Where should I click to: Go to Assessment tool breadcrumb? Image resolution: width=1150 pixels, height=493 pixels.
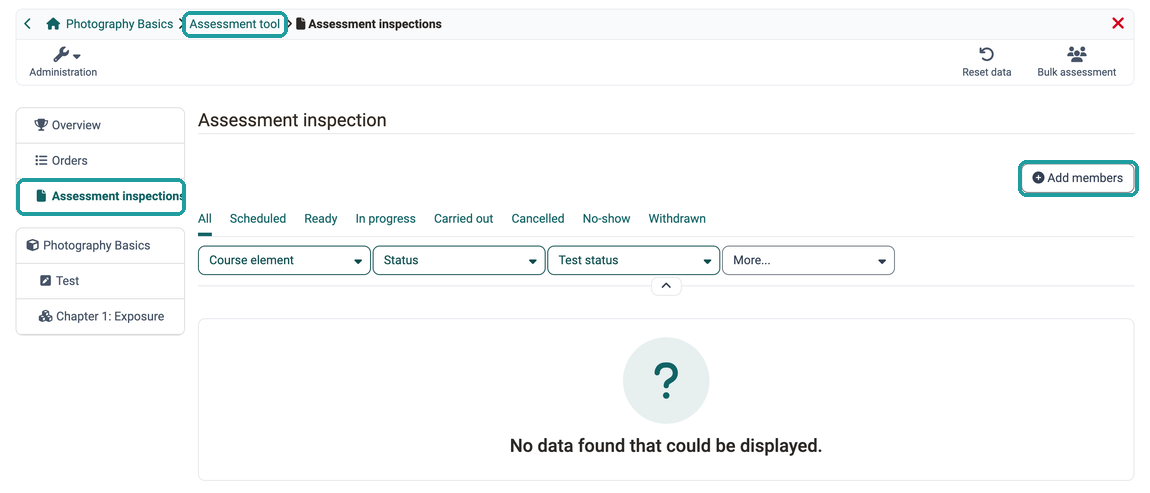[235, 24]
